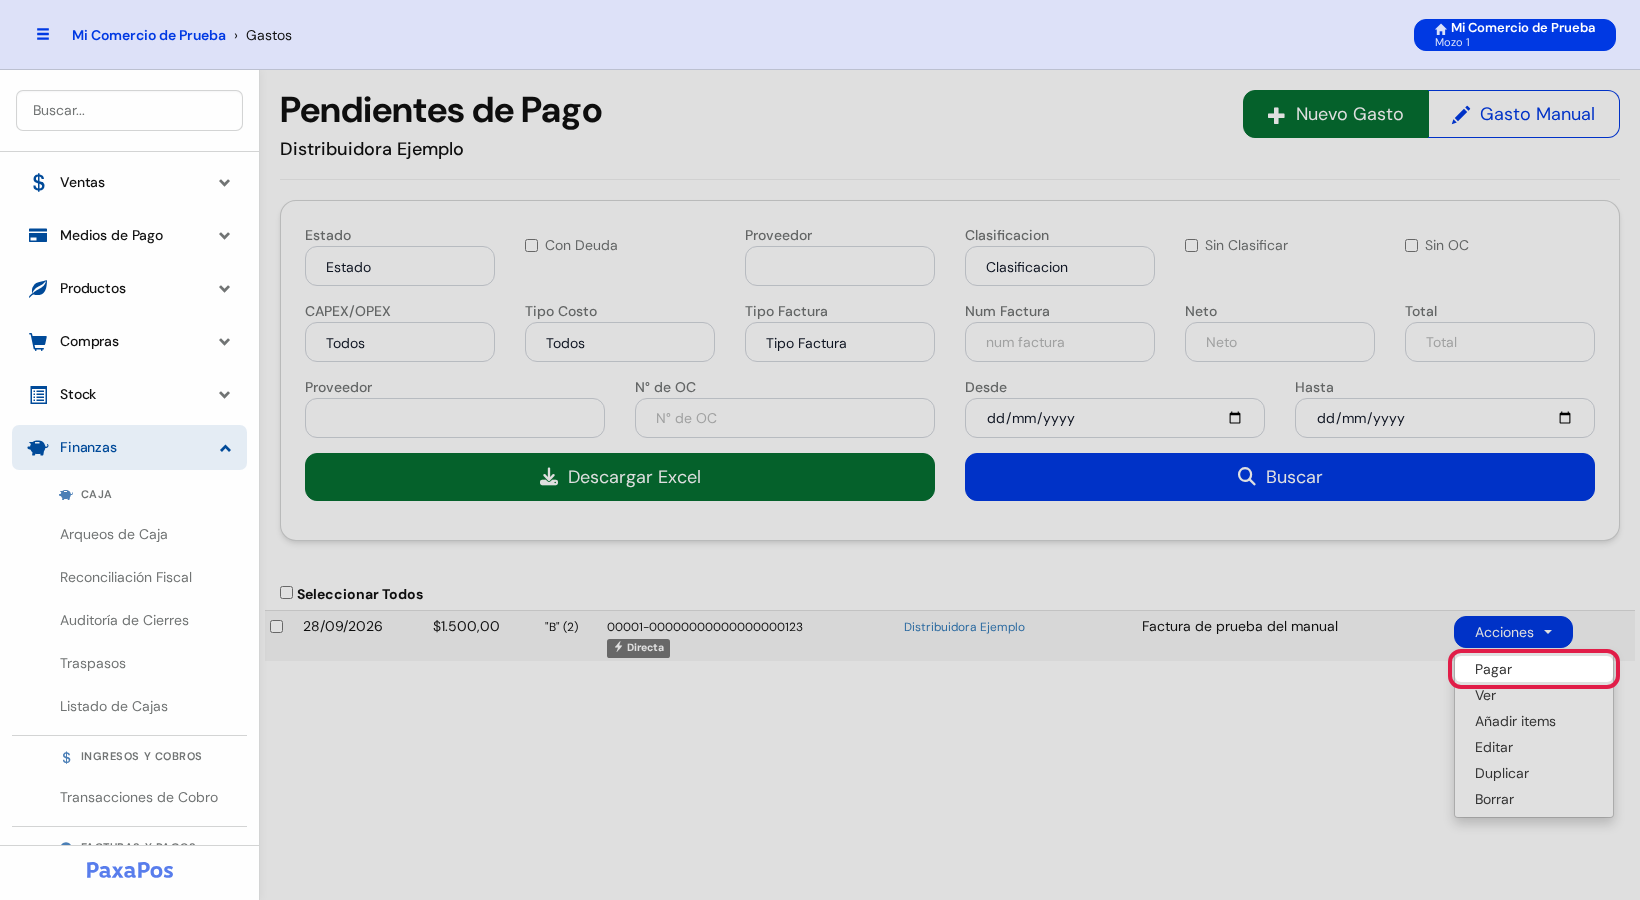
Task: Focus the sidebar Buscar search field
Action: [x=129, y=110]
